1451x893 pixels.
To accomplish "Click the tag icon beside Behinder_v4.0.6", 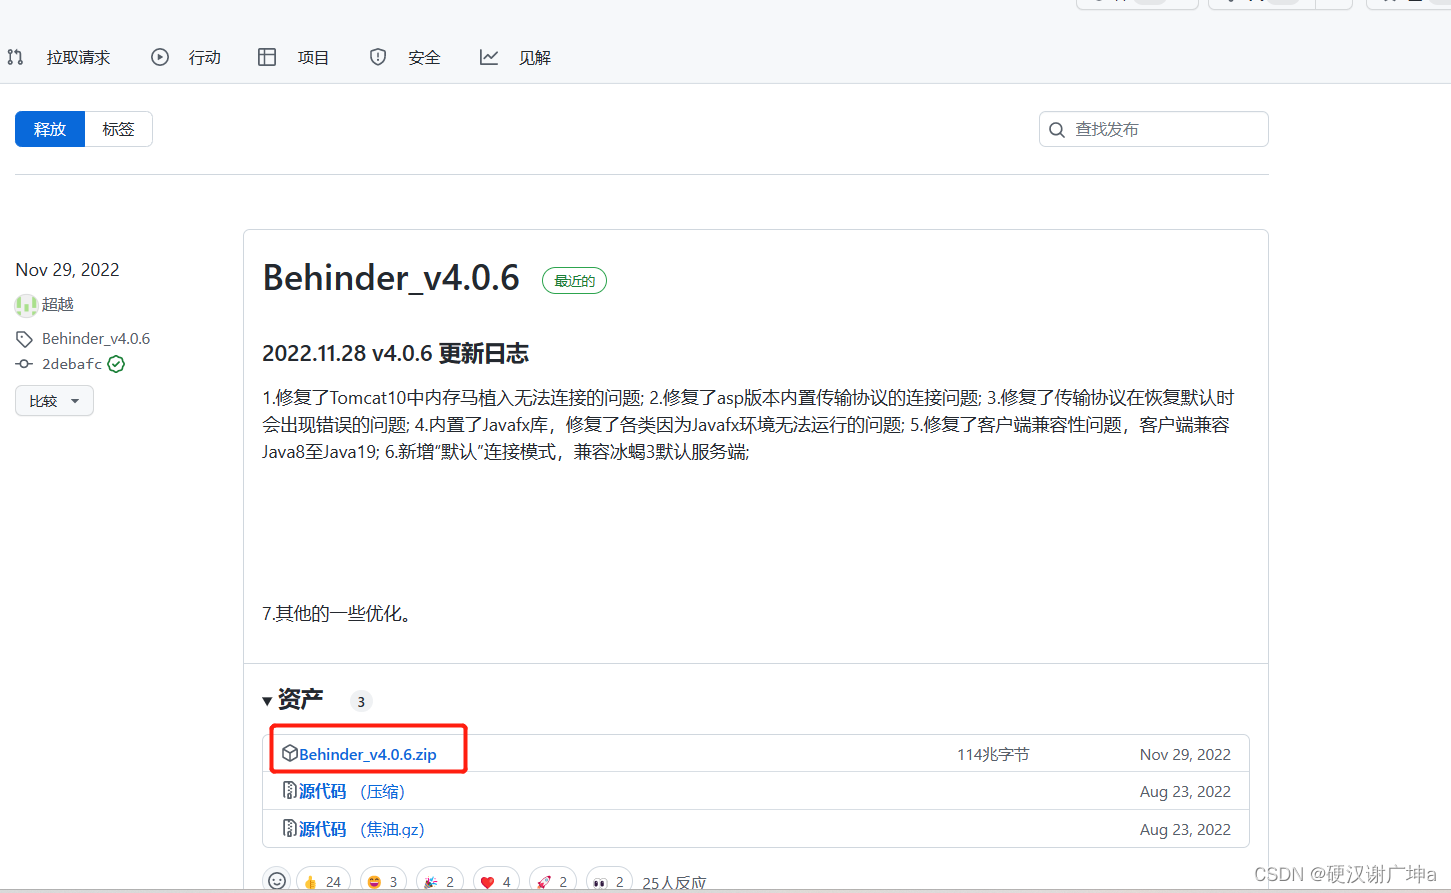I will coord(25,339).
